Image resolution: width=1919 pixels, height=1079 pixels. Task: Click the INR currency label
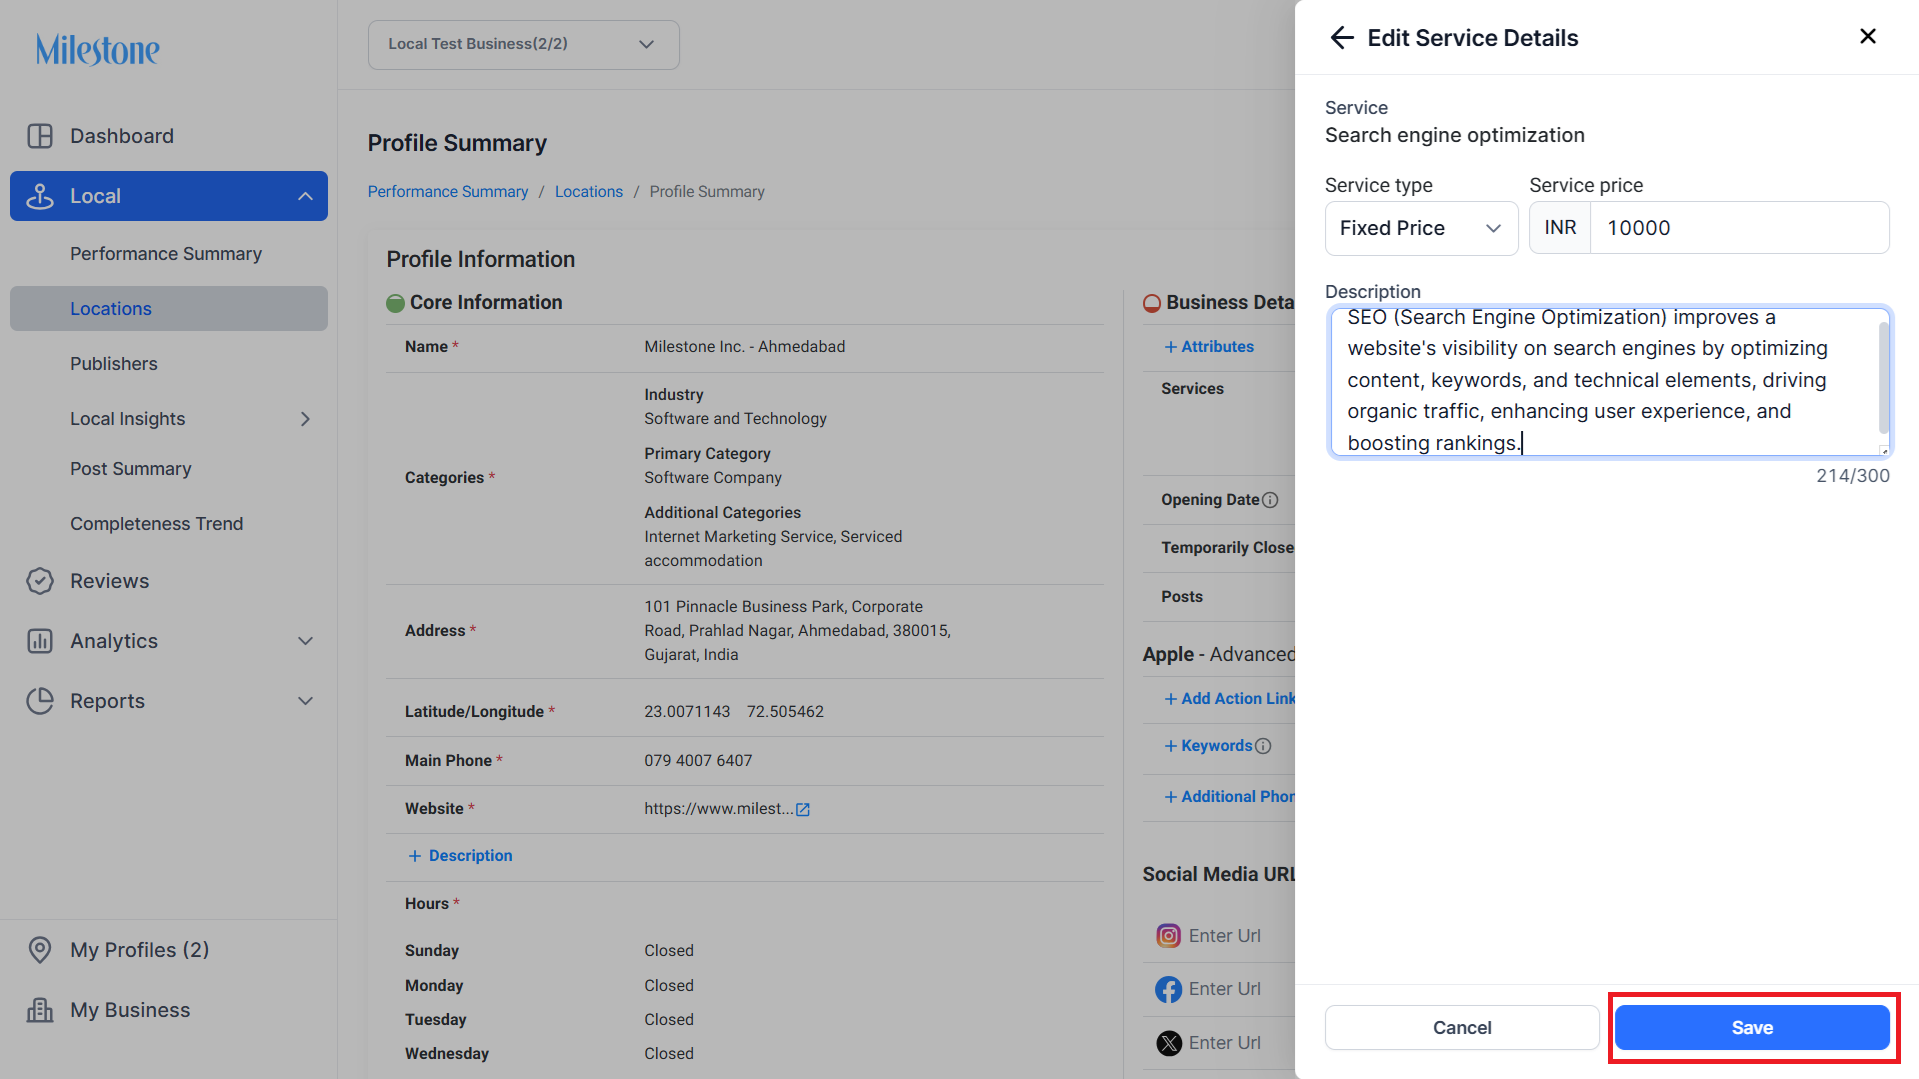1560,228
